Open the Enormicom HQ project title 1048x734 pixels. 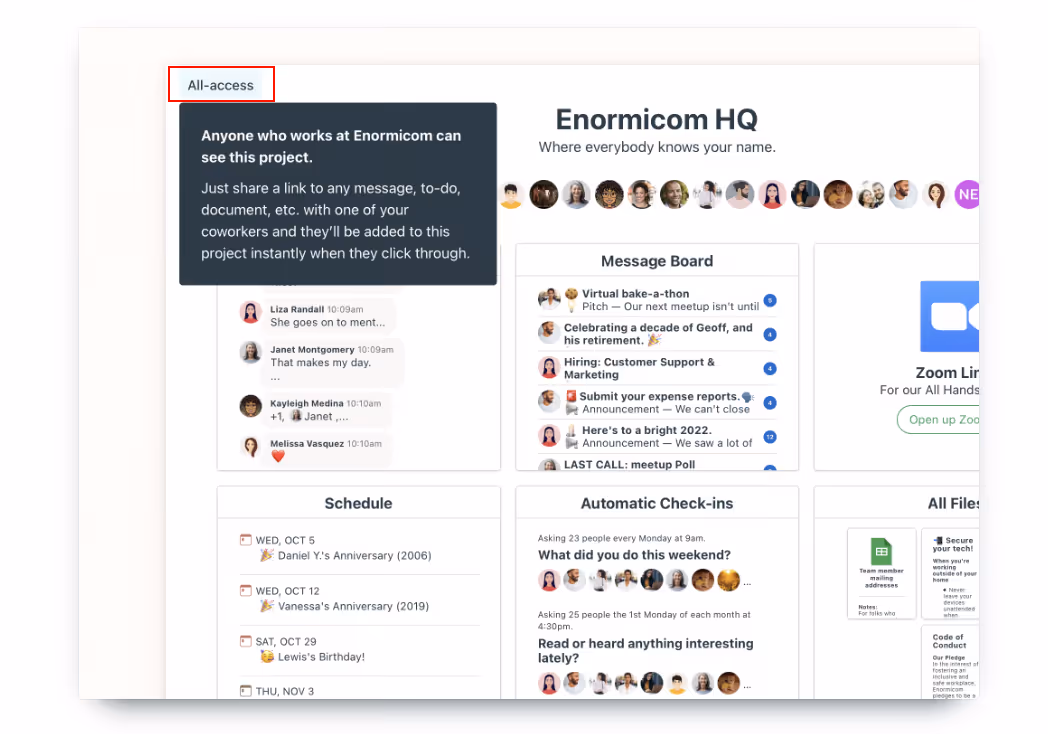[x=656, y=119]
